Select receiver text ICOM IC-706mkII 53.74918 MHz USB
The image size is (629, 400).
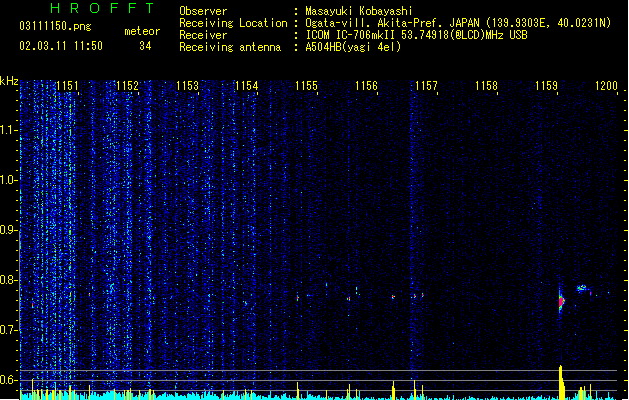coord(416,35)
